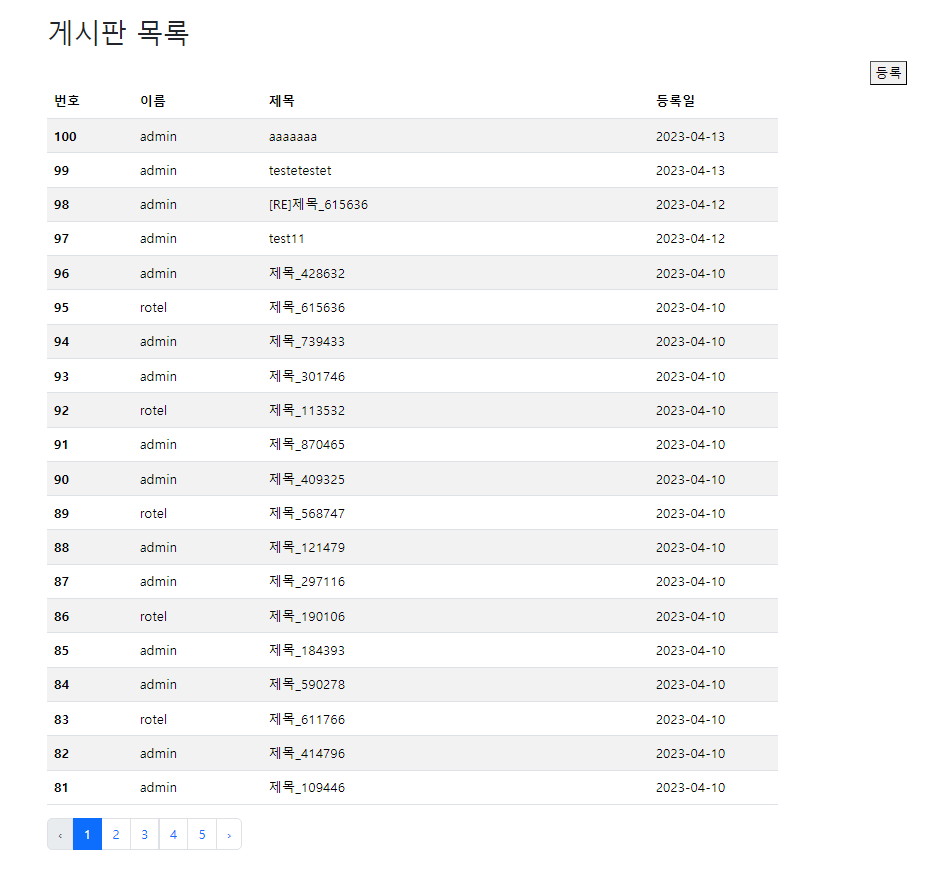Click date 2023-04-13 in row 100

[x=690, y=137]
